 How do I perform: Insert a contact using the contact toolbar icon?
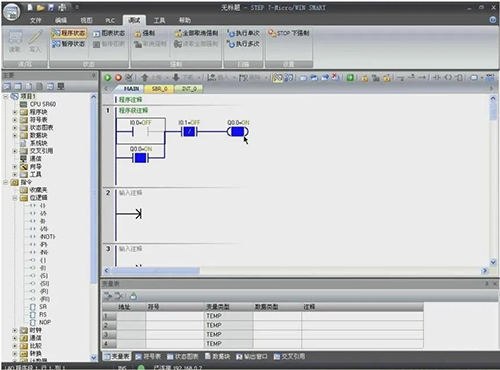click(x=437, y=78)
